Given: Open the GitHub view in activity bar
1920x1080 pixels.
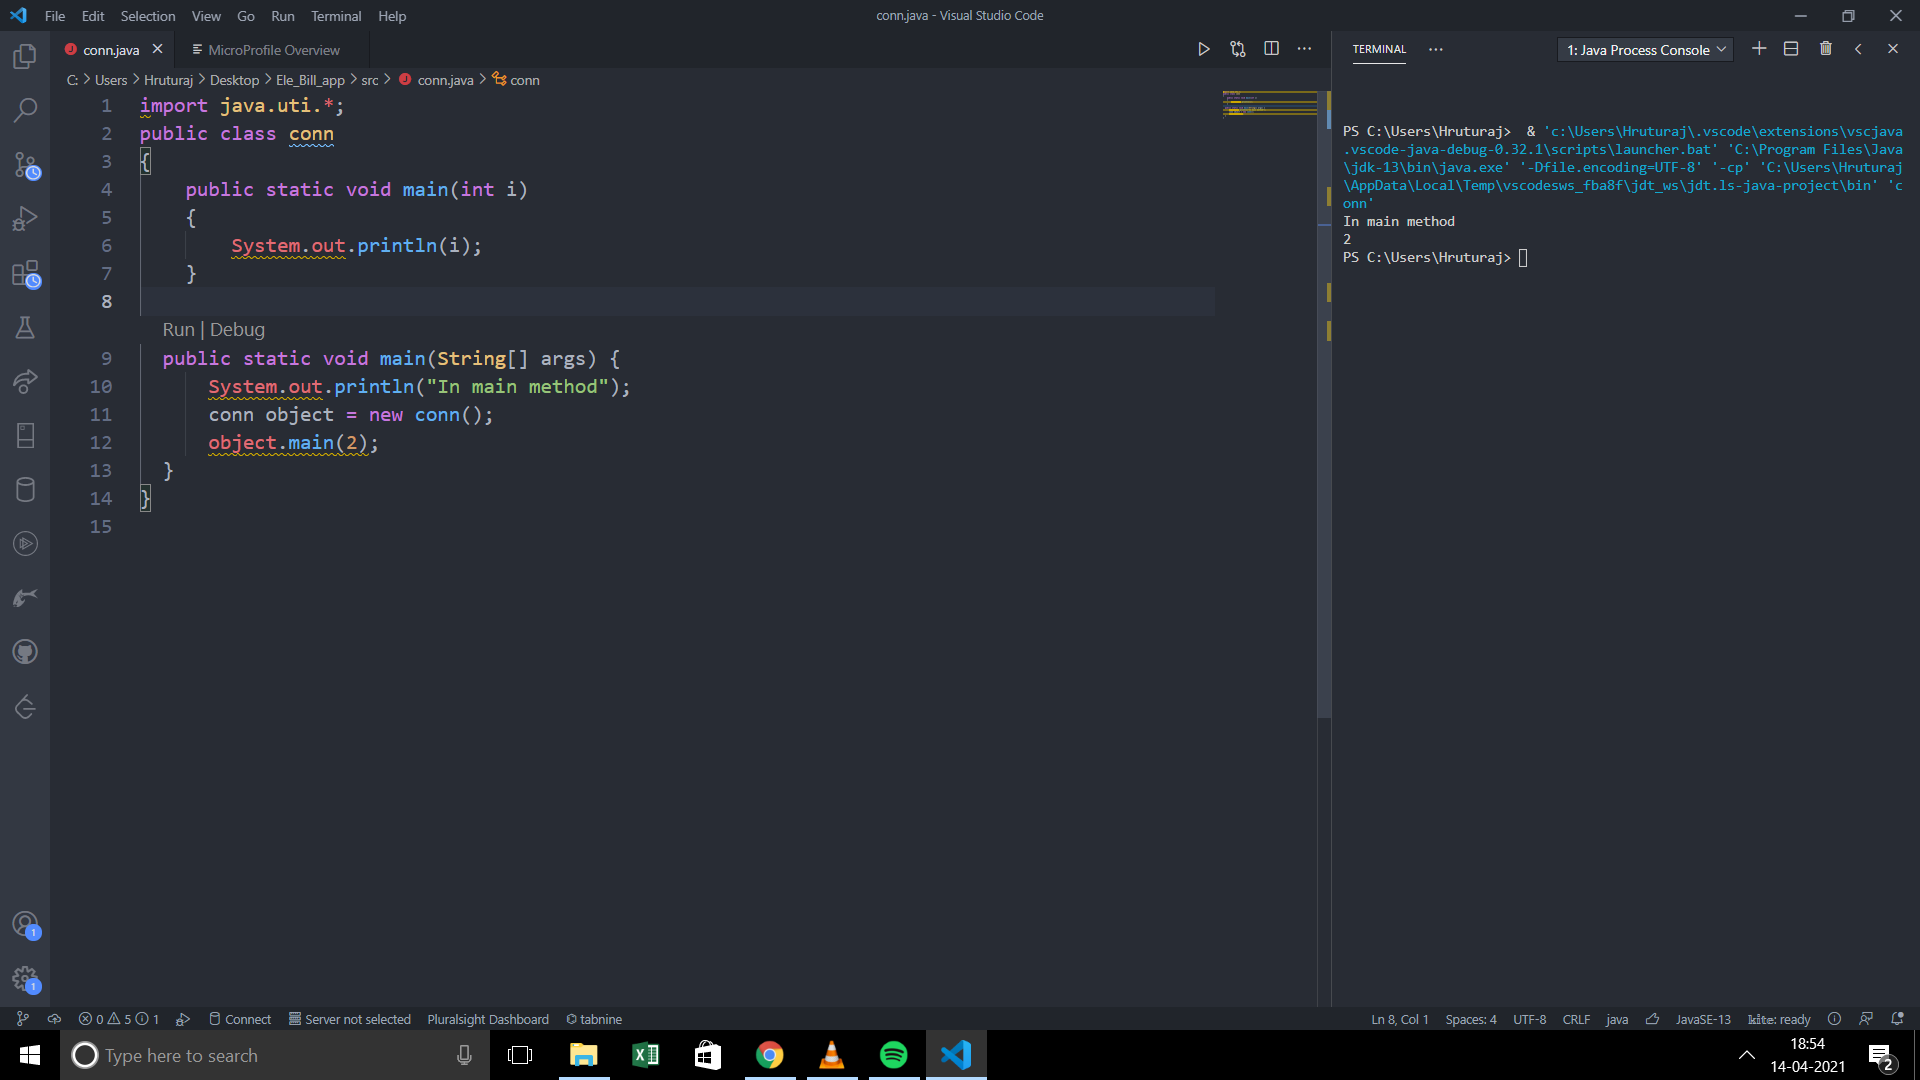Looking at the screenshot, I should click(x=25, y=652).
